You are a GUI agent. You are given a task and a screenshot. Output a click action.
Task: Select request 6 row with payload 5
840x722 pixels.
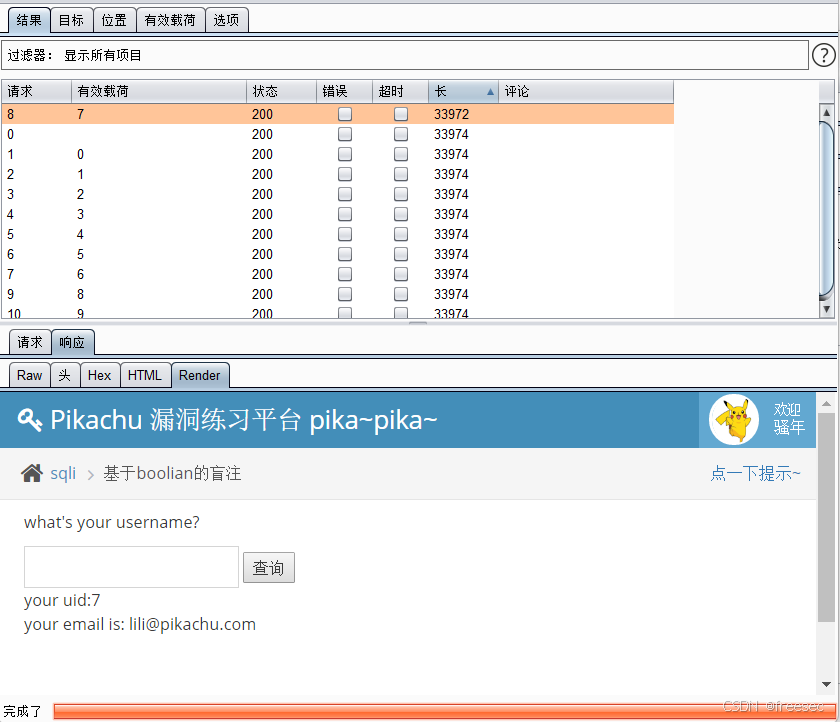[x=338, y=254]
